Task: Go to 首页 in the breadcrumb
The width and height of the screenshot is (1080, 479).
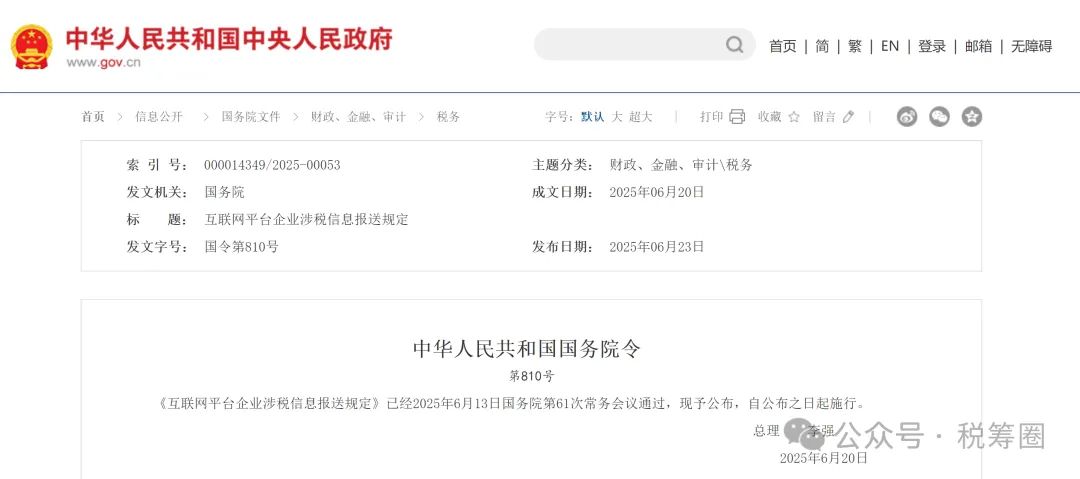Action: (x=93, y=117)
